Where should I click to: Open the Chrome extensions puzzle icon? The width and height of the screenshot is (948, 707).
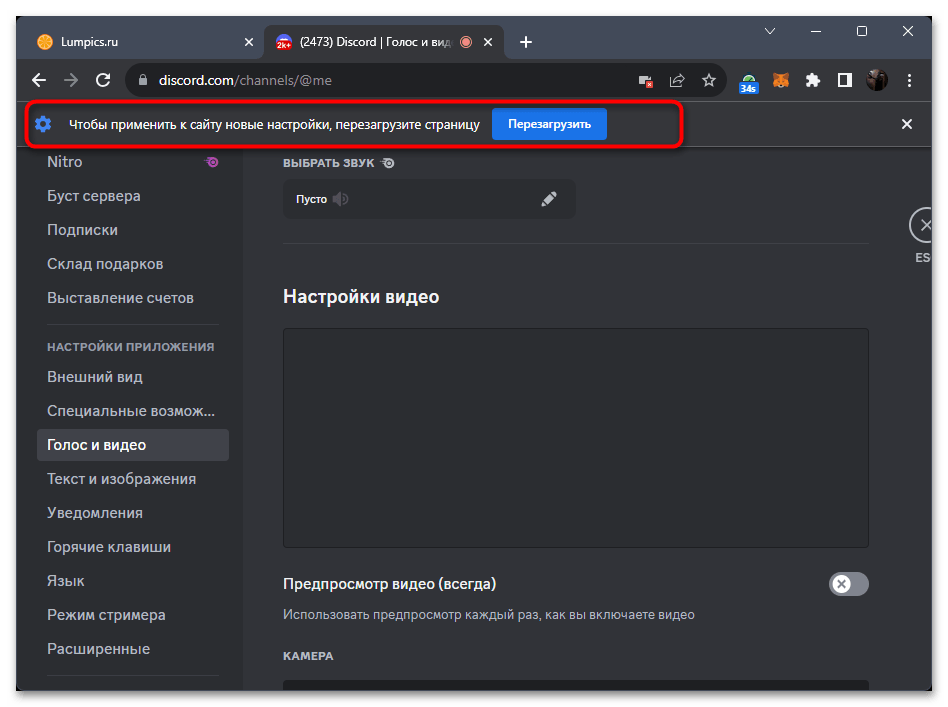(812, 80)
